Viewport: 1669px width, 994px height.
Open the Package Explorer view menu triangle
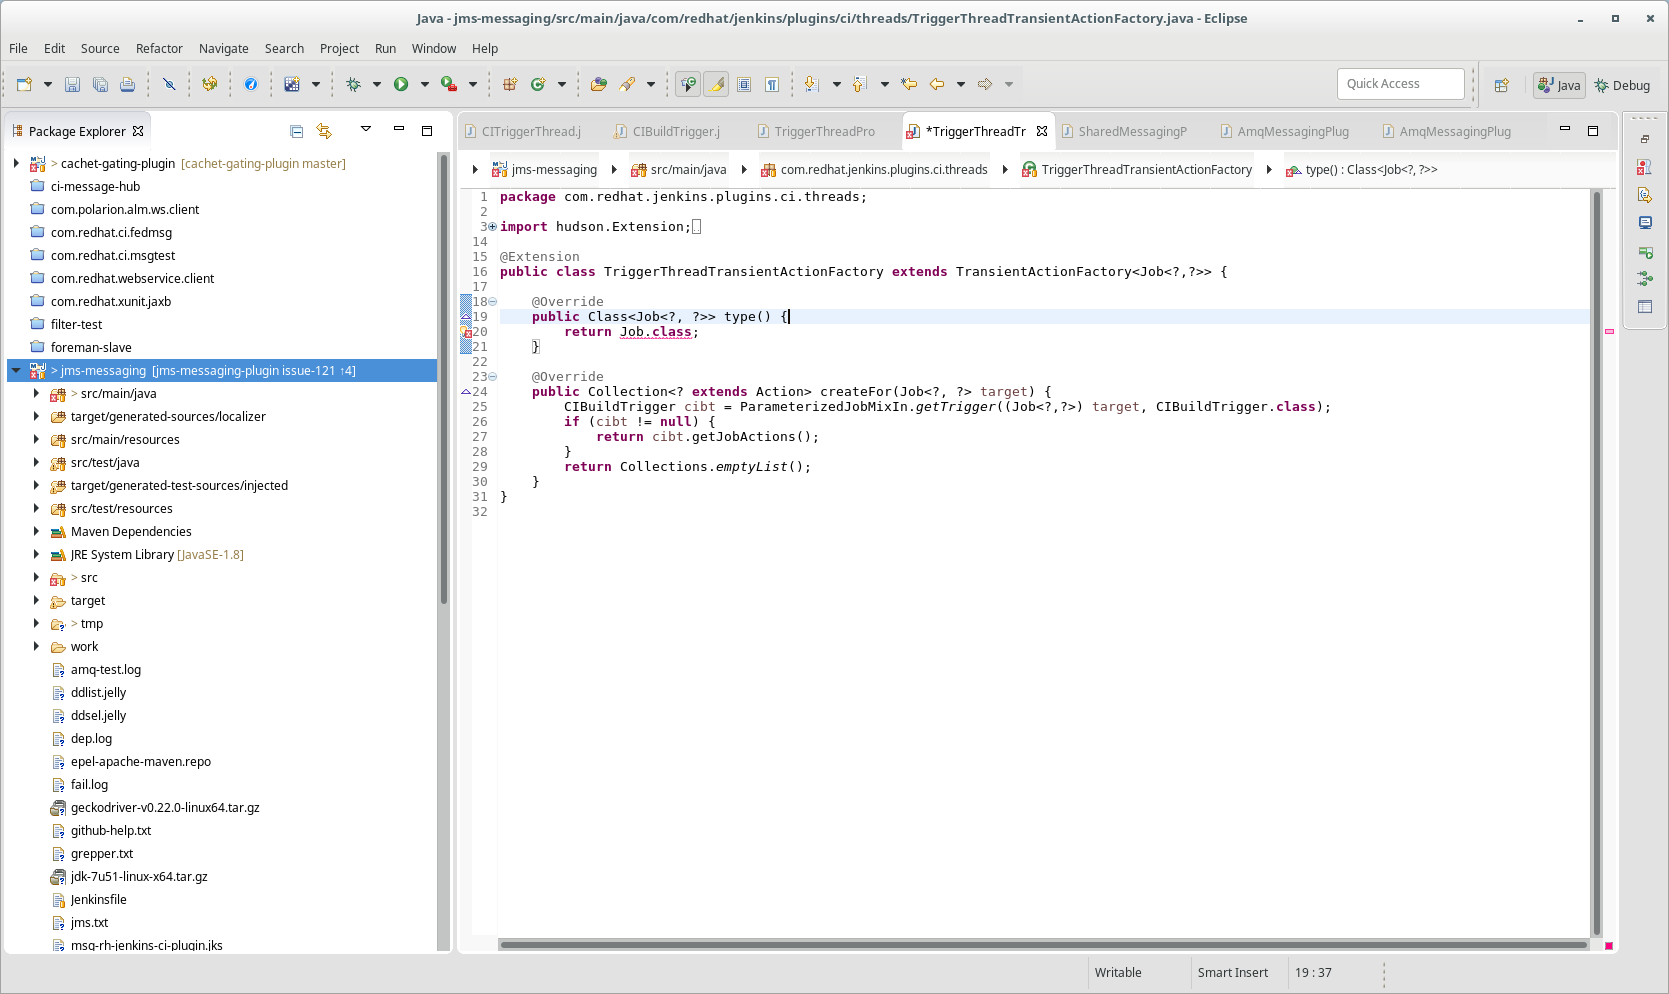[366, 130]
